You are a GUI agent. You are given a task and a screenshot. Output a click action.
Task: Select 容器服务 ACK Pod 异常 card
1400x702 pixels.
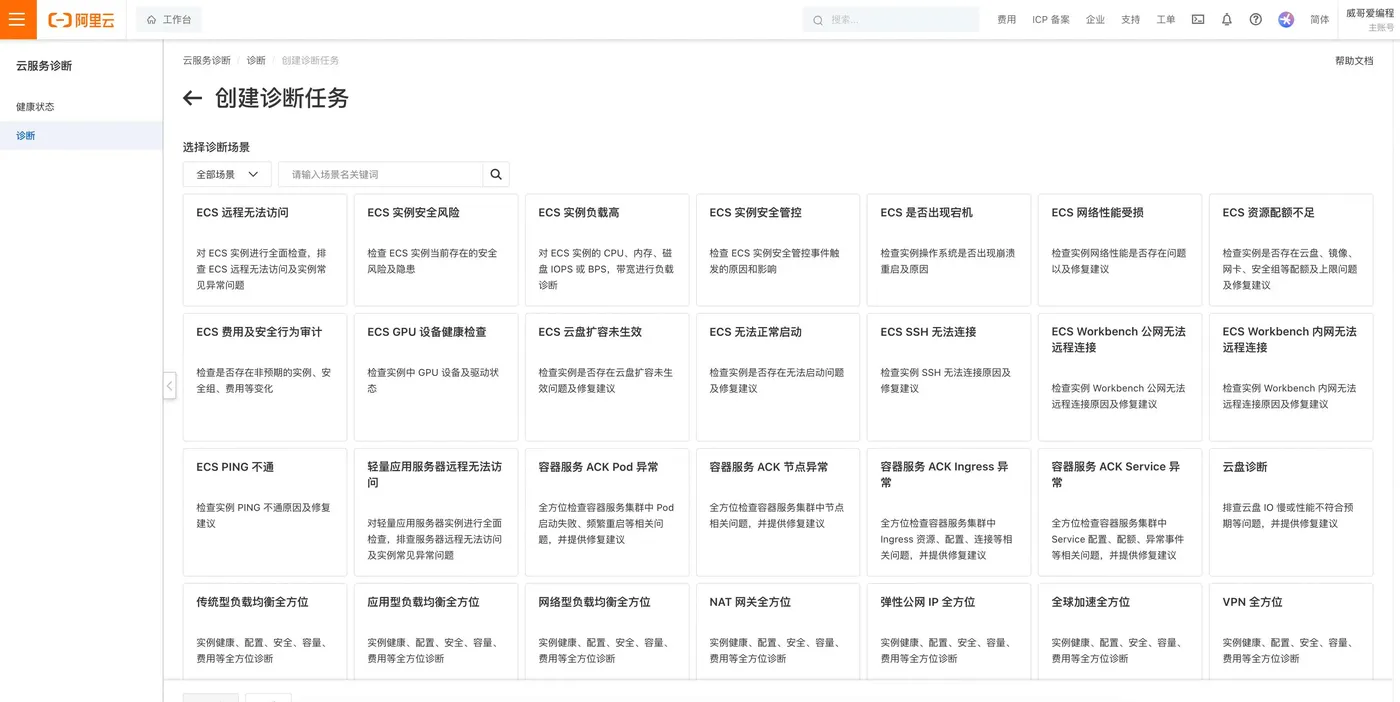pos(607,512)
